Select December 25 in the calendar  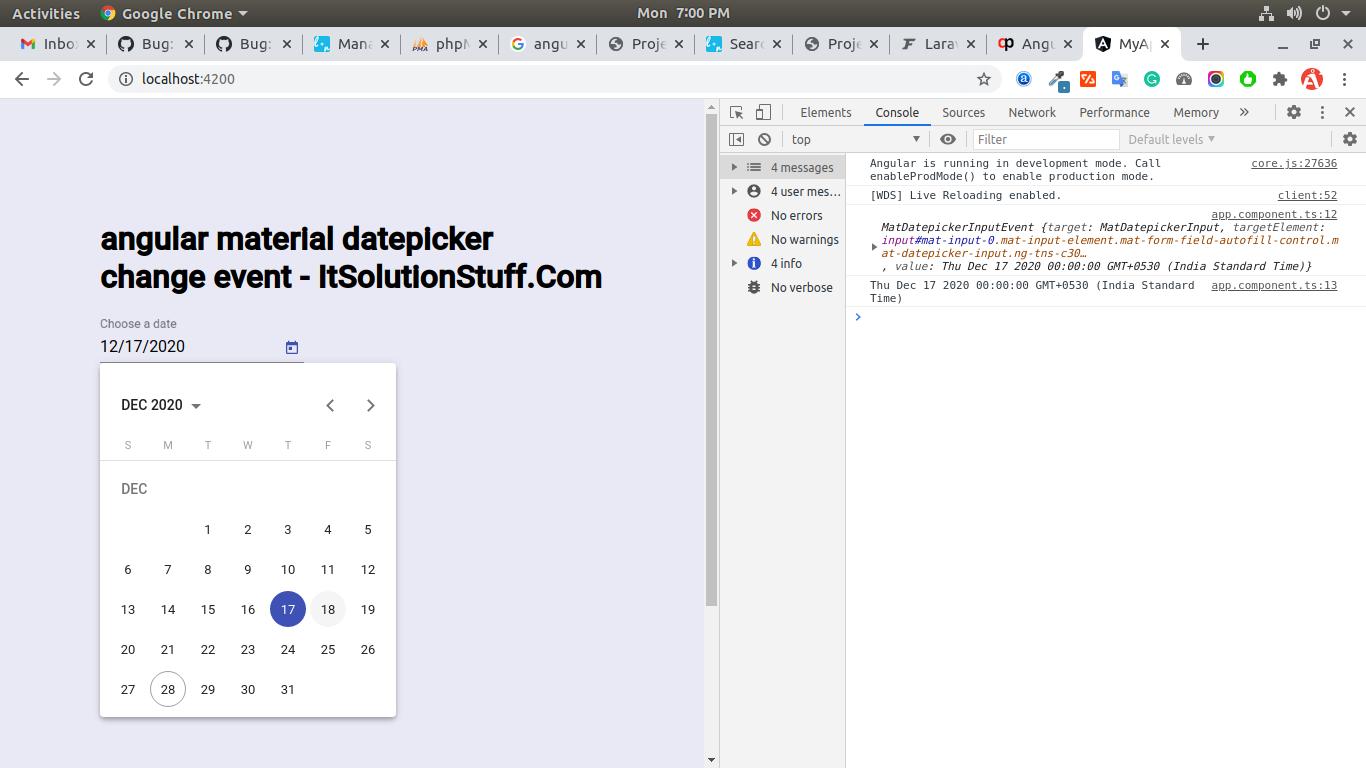point(328,650)
